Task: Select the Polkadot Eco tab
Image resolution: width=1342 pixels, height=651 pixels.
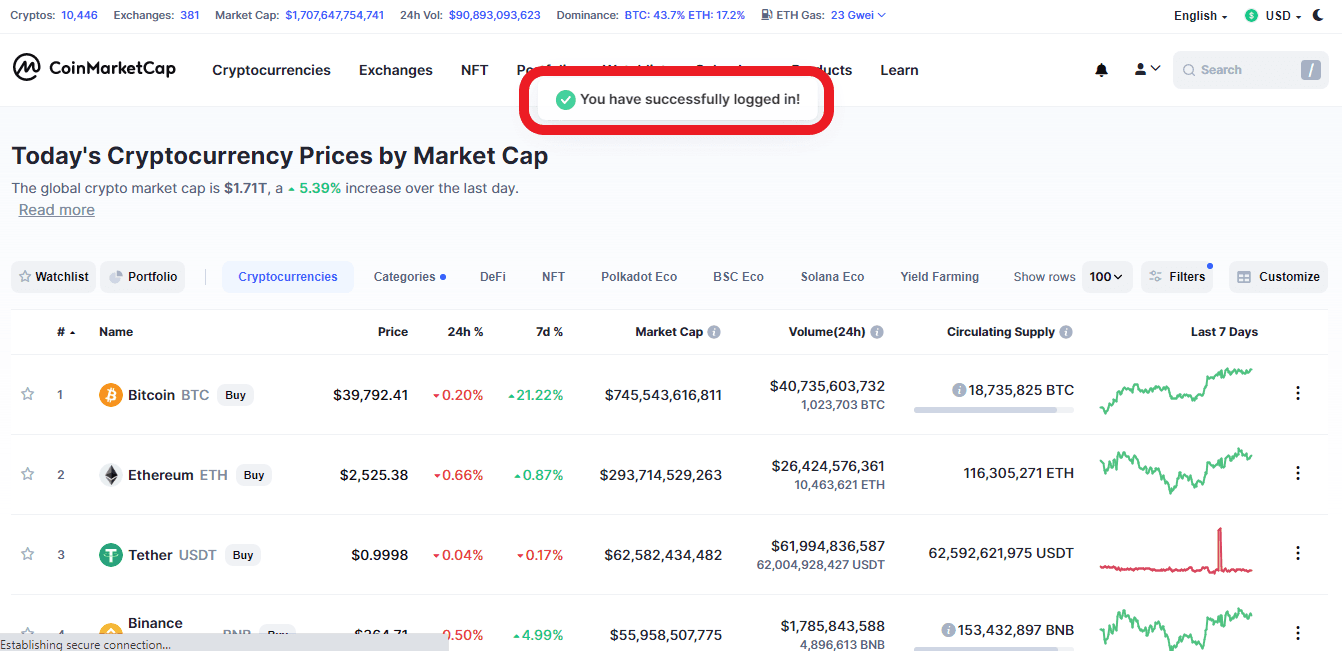Action: click(639, 277)
